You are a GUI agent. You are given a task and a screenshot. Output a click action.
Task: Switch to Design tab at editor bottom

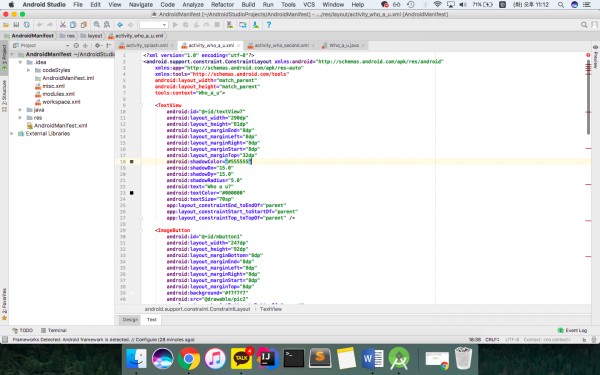130,320
